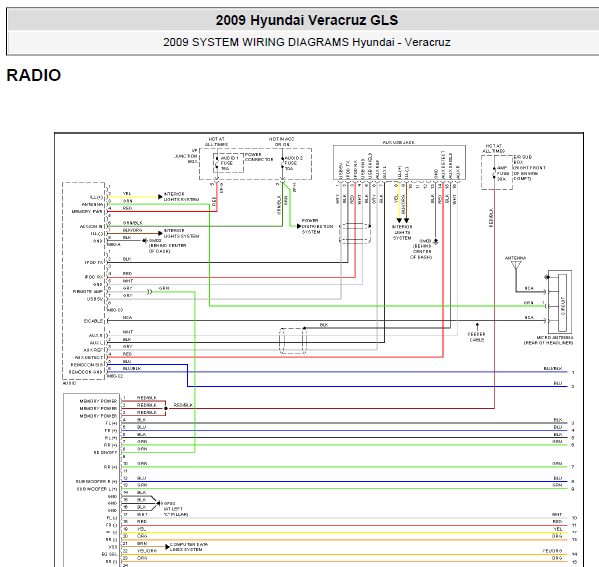Click the 'GRN/BLK' wire label at pin 6
This screenshot has width=599, height=567.
pos(133,222)
